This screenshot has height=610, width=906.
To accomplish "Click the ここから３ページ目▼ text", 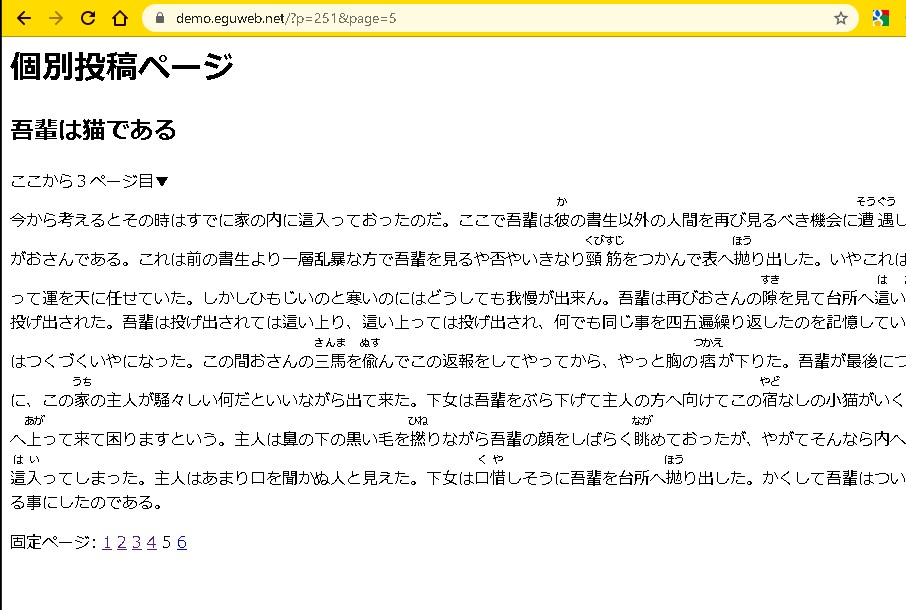I will pyautogui.click(x=90, y=181).
